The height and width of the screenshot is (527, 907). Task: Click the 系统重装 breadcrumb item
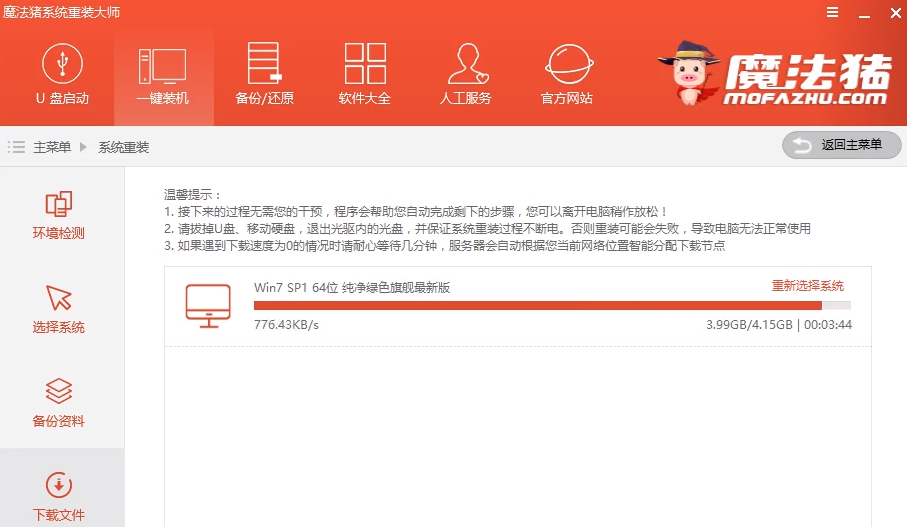[124, 147]
